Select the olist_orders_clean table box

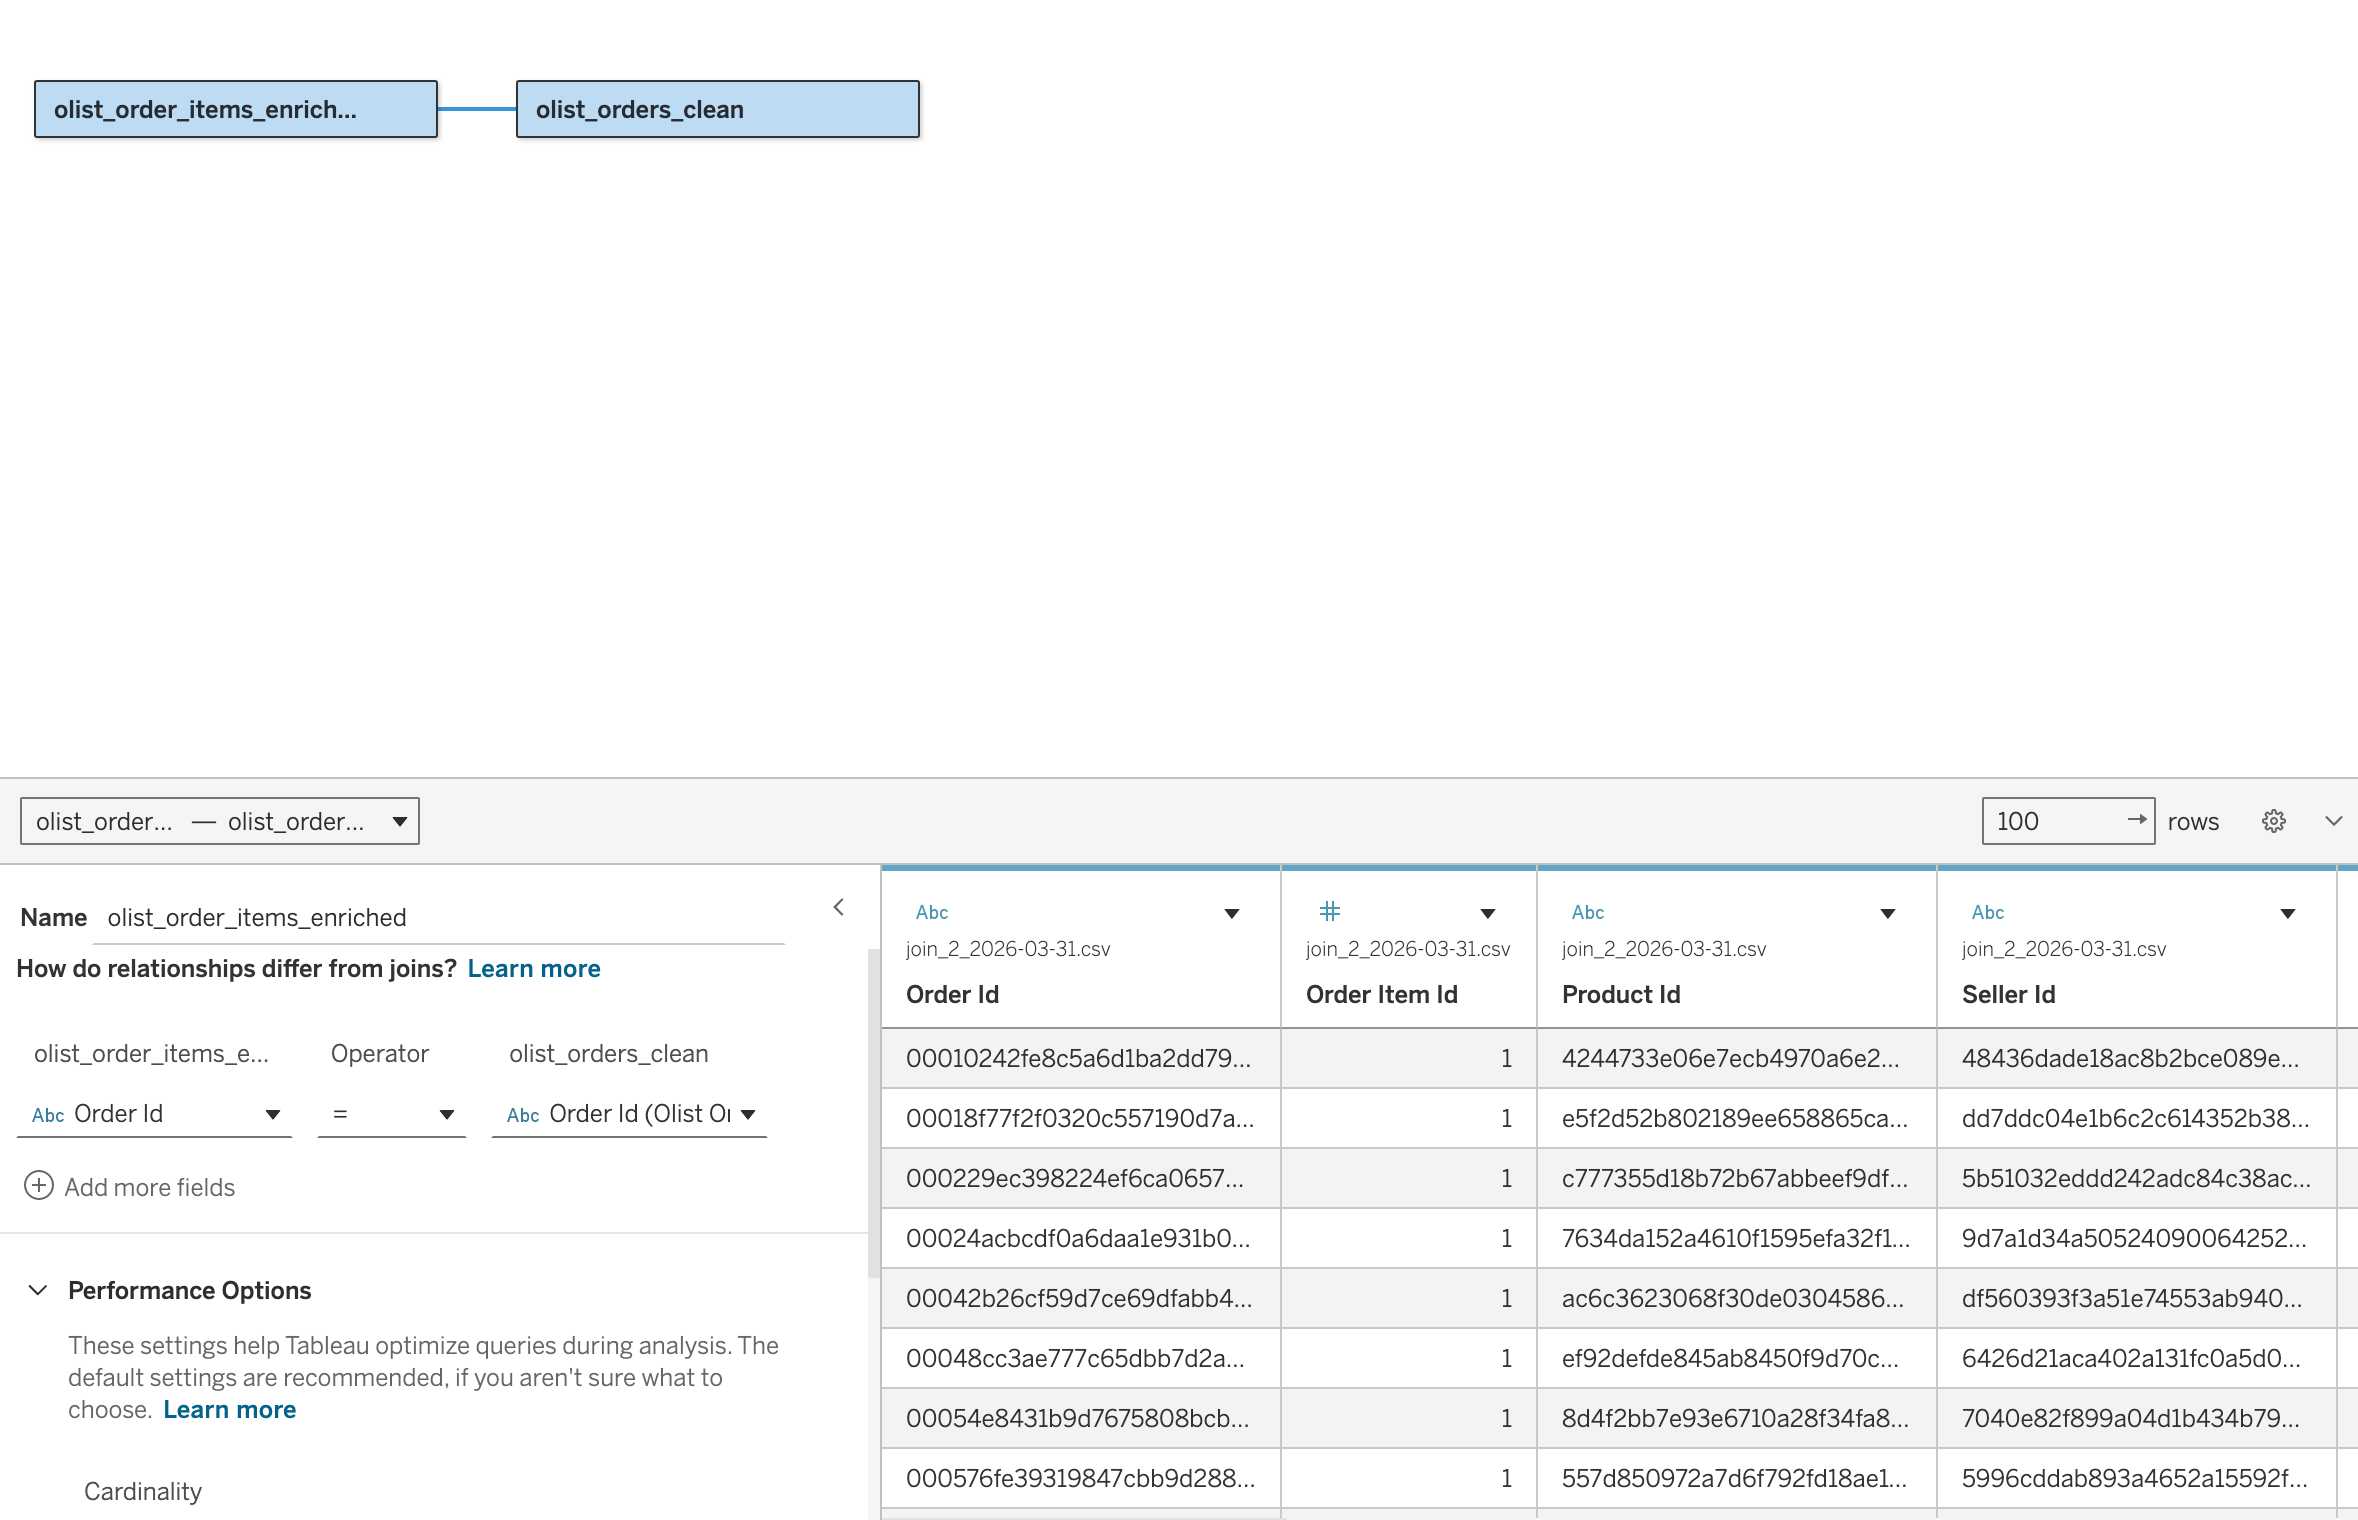[x=717, y=109]
